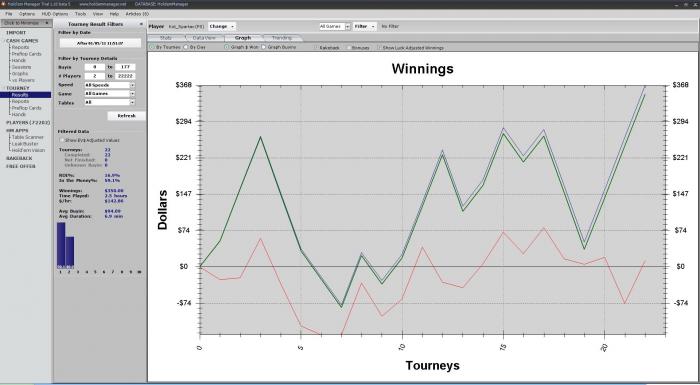Open Hands under Cash Games
This screenshot has height=385, width=700.
tap(18, 60)
